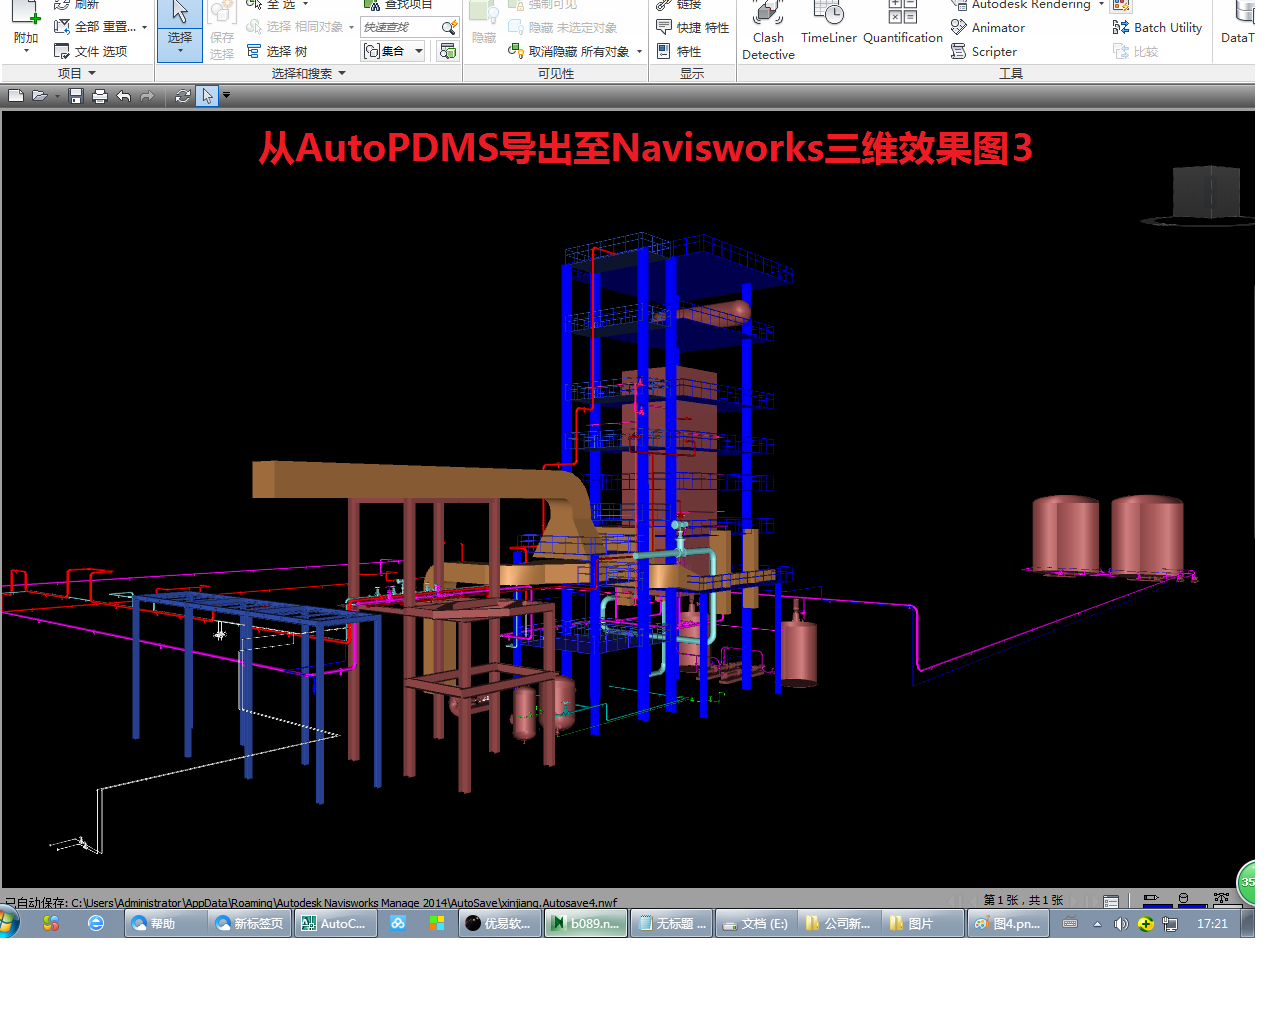Expand the 项目 panel dropdown
1280x1024 pixels.
77,73
